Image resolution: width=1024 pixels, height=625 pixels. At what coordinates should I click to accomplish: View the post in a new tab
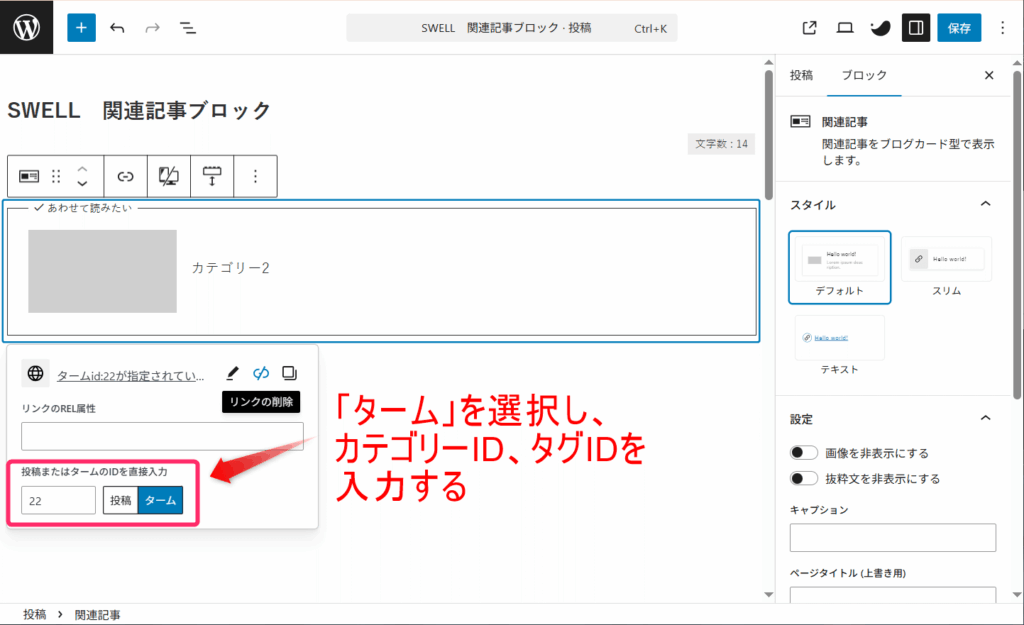pos(809,27)
